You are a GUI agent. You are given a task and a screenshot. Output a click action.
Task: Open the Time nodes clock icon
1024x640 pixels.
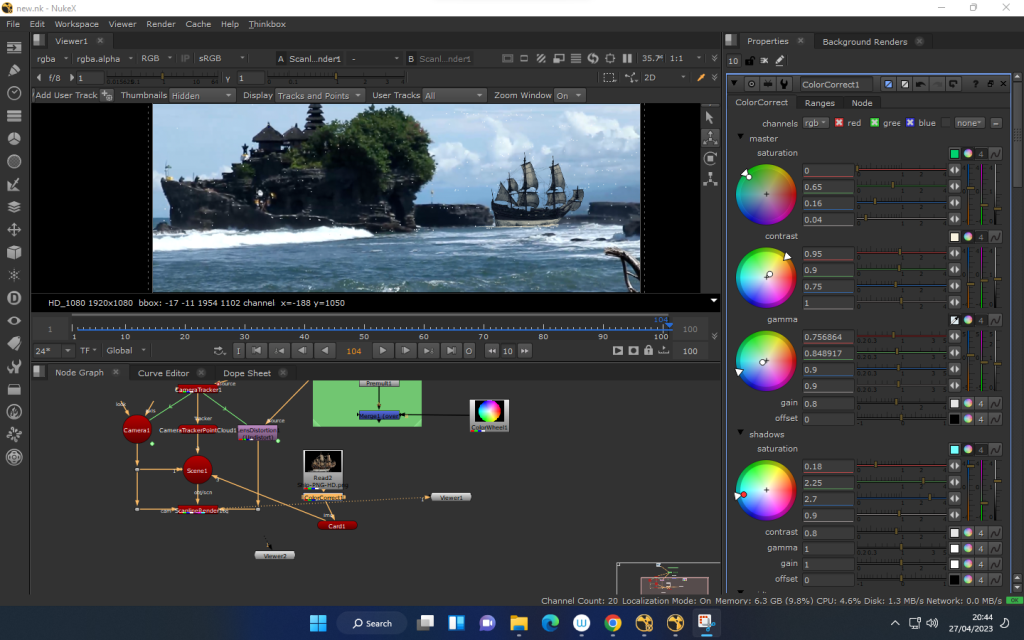[x=14, y=93]
